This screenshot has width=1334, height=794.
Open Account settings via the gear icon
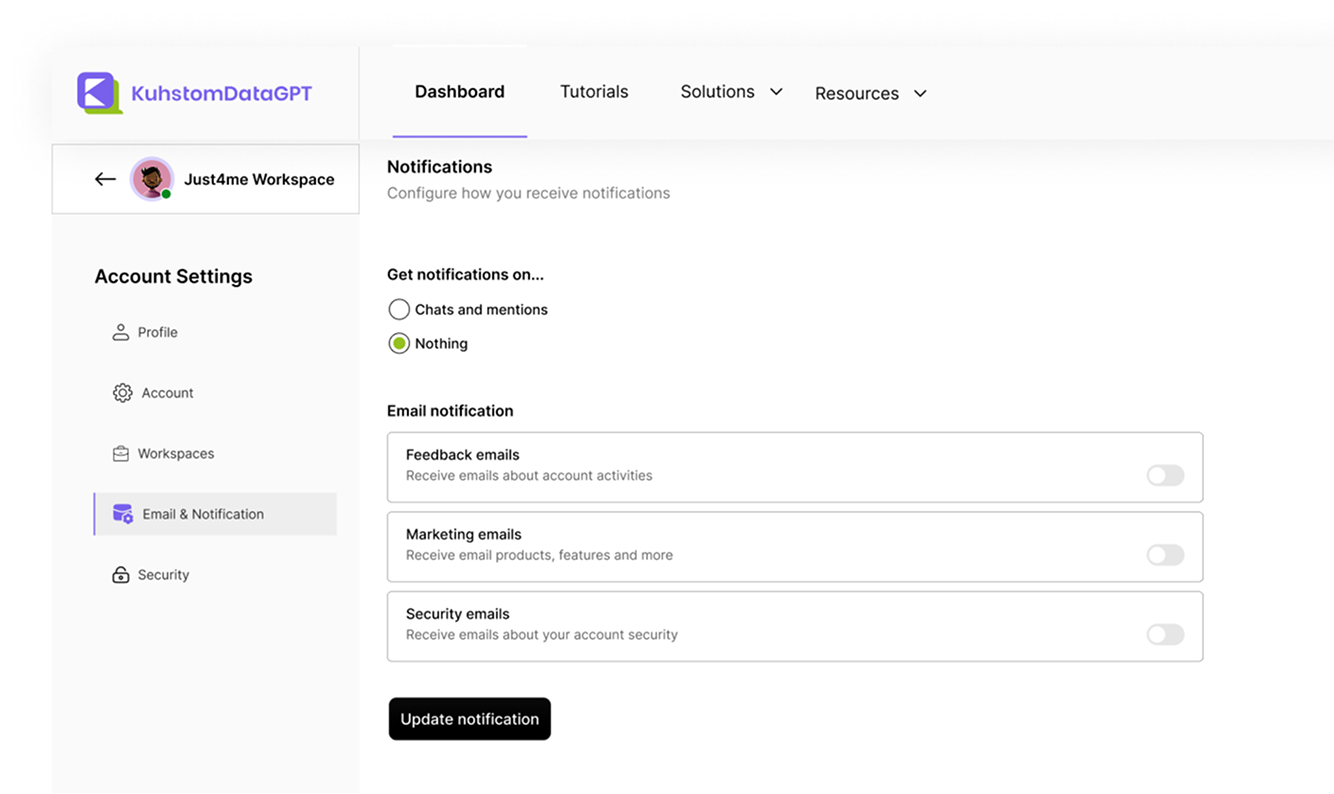pyautogui.click(x=120, y=392)
